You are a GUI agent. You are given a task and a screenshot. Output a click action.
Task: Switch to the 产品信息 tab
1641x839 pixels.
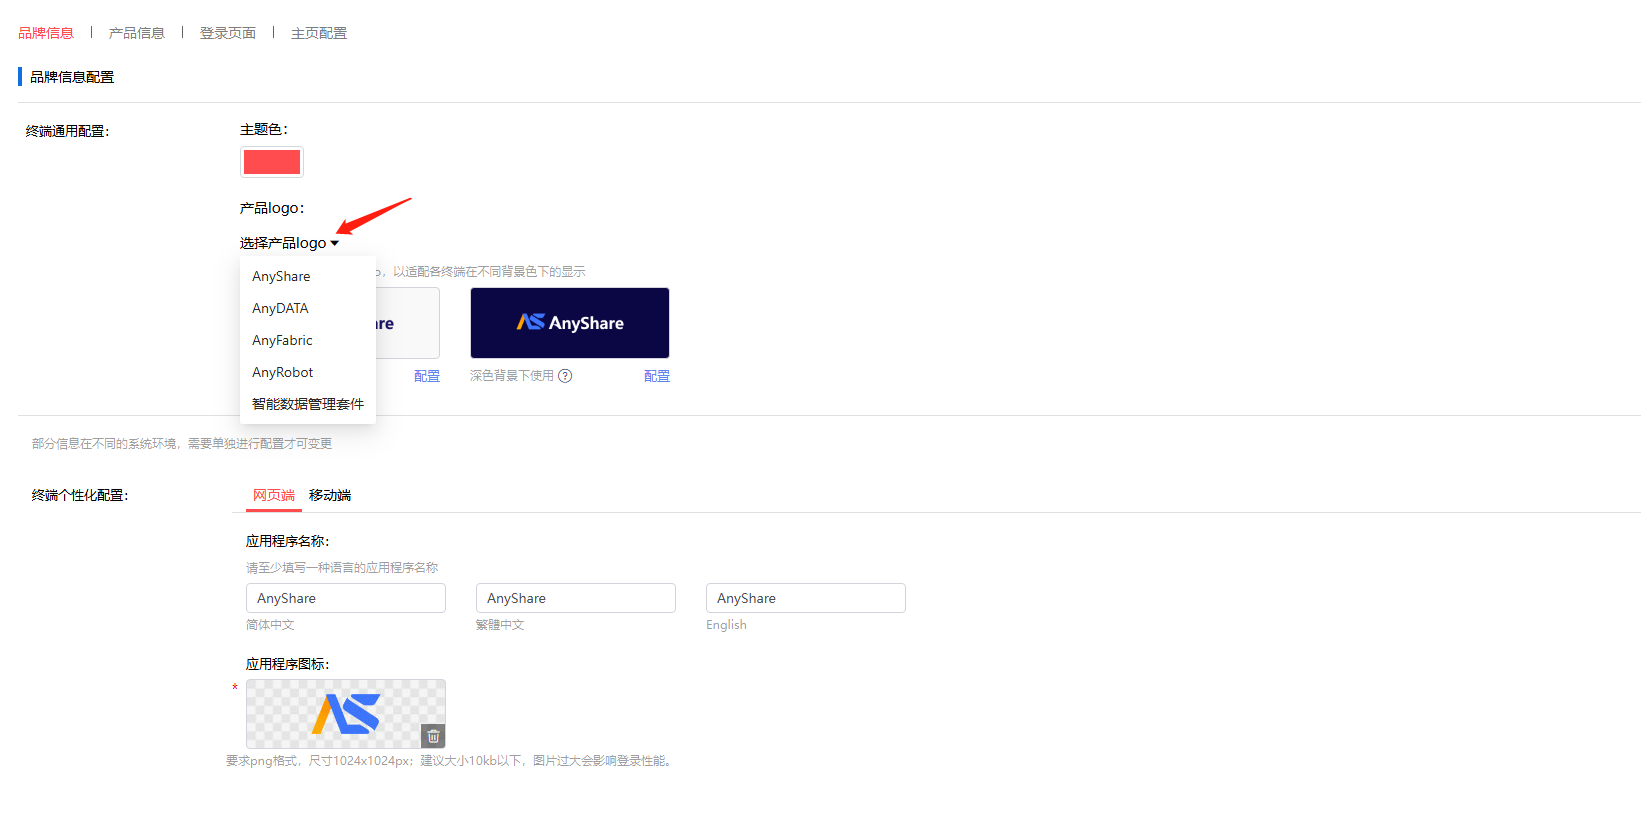point(137,33)
